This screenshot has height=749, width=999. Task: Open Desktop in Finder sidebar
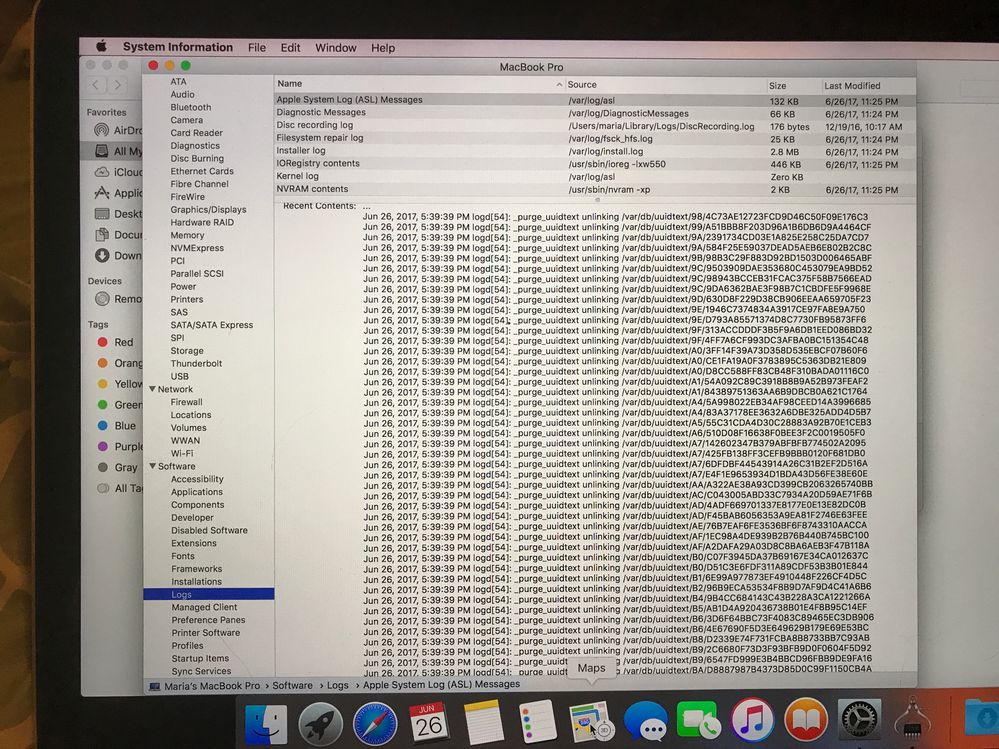click(118, 213)
